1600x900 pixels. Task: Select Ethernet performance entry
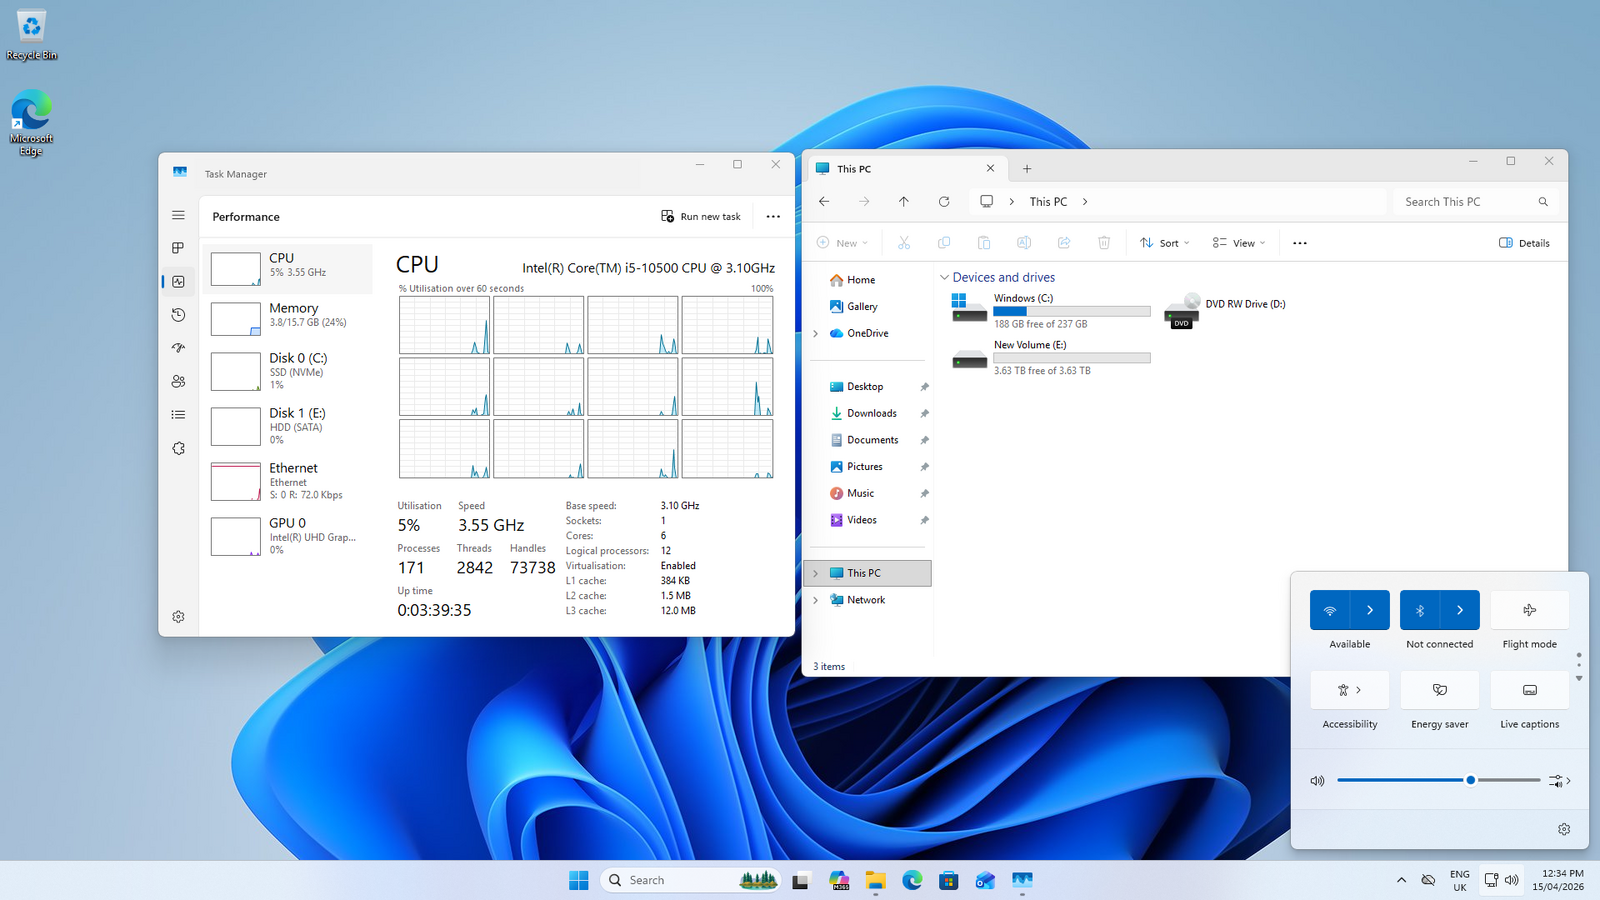[x=288, y=481]
